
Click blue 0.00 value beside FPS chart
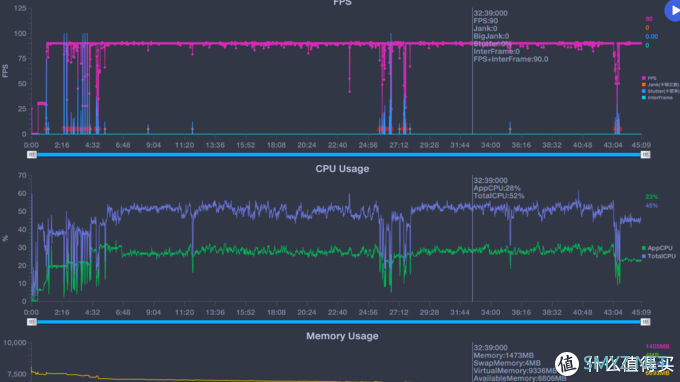[x=651, y=36]
